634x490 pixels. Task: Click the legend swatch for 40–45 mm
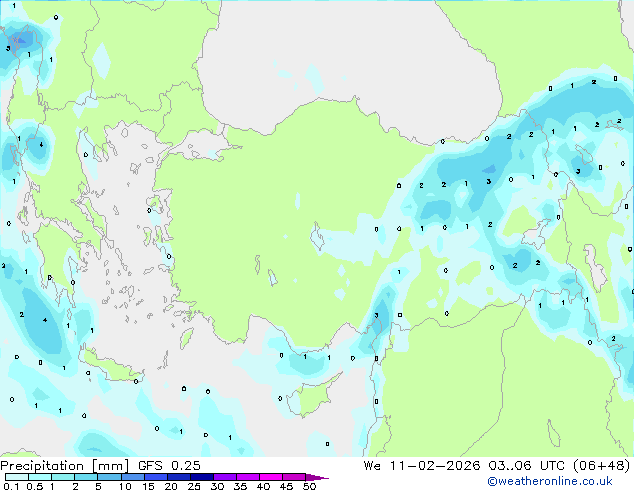(271, 477)
